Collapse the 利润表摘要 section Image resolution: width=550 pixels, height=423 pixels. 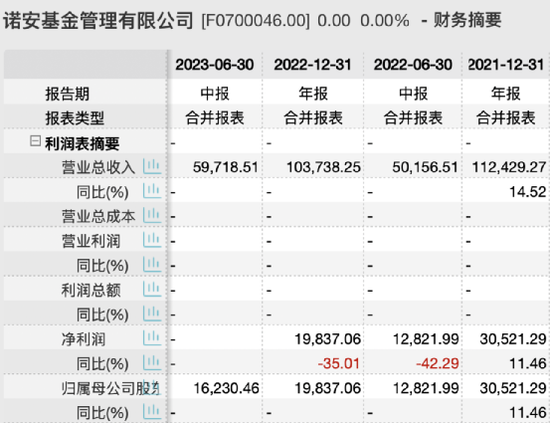(x=35, y=141)
